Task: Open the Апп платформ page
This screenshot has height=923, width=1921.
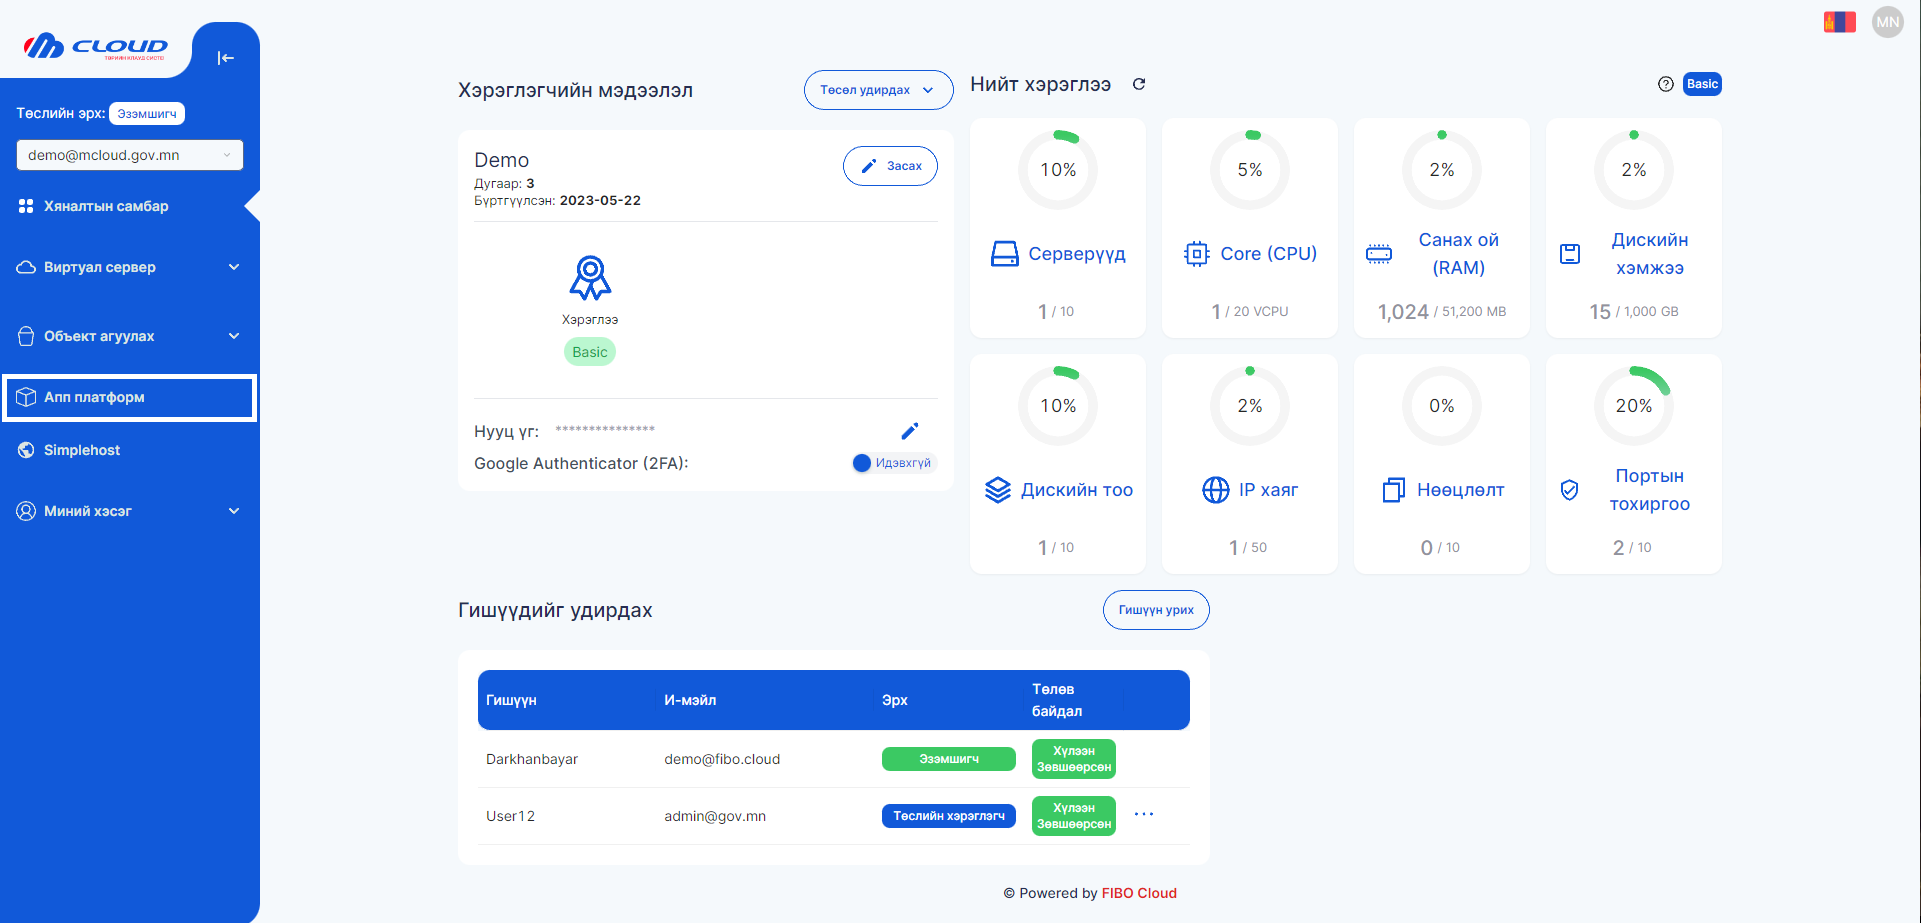Action: (x=129, y=397)
